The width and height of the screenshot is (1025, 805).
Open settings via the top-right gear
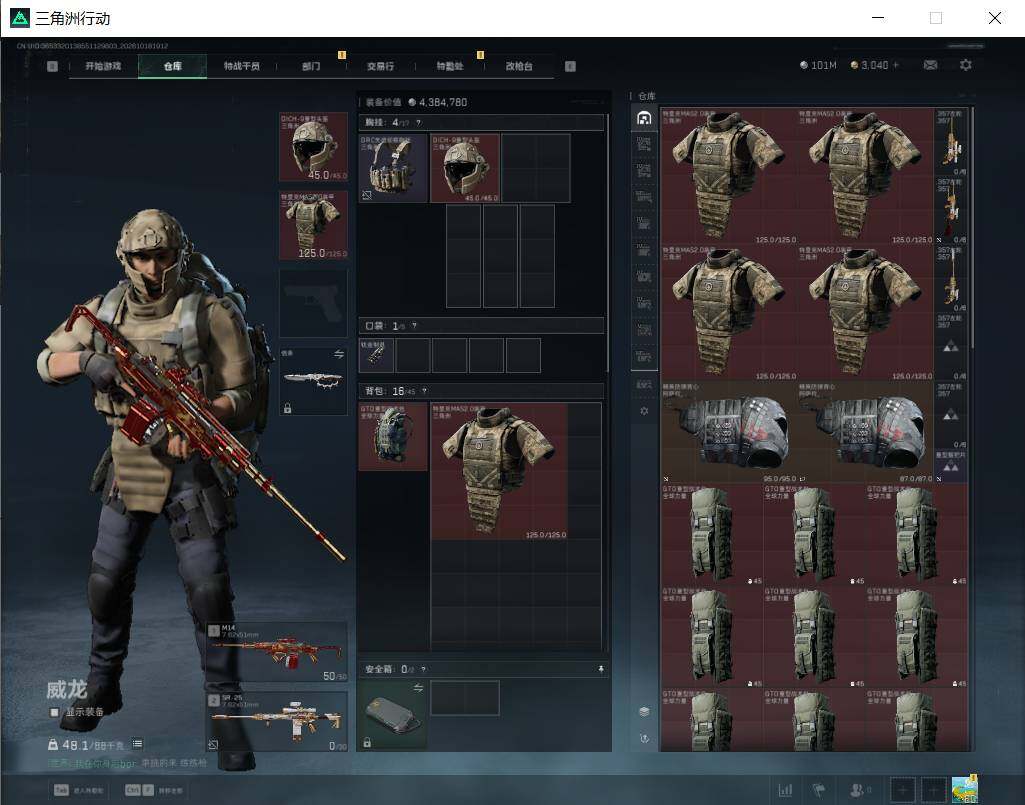pyautogui.click(x=966, y=65)
